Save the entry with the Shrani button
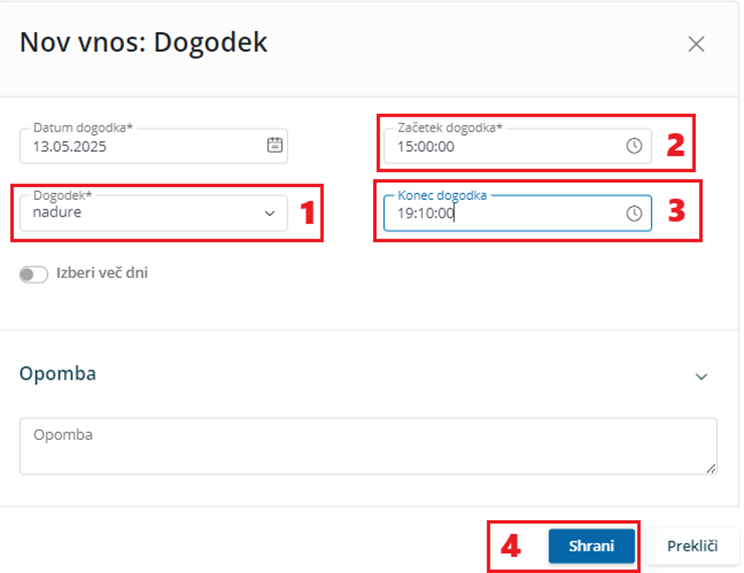 pyautogui.click(x=592, y=546)
